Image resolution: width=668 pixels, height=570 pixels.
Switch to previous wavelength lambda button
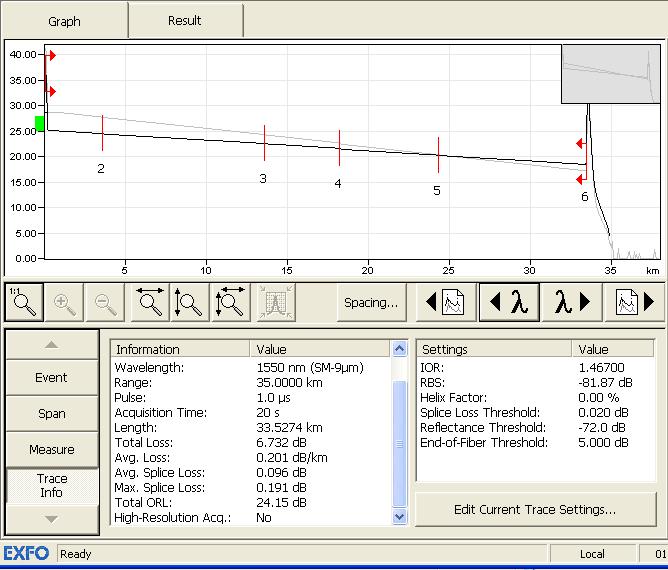click(x=510, y=302)
